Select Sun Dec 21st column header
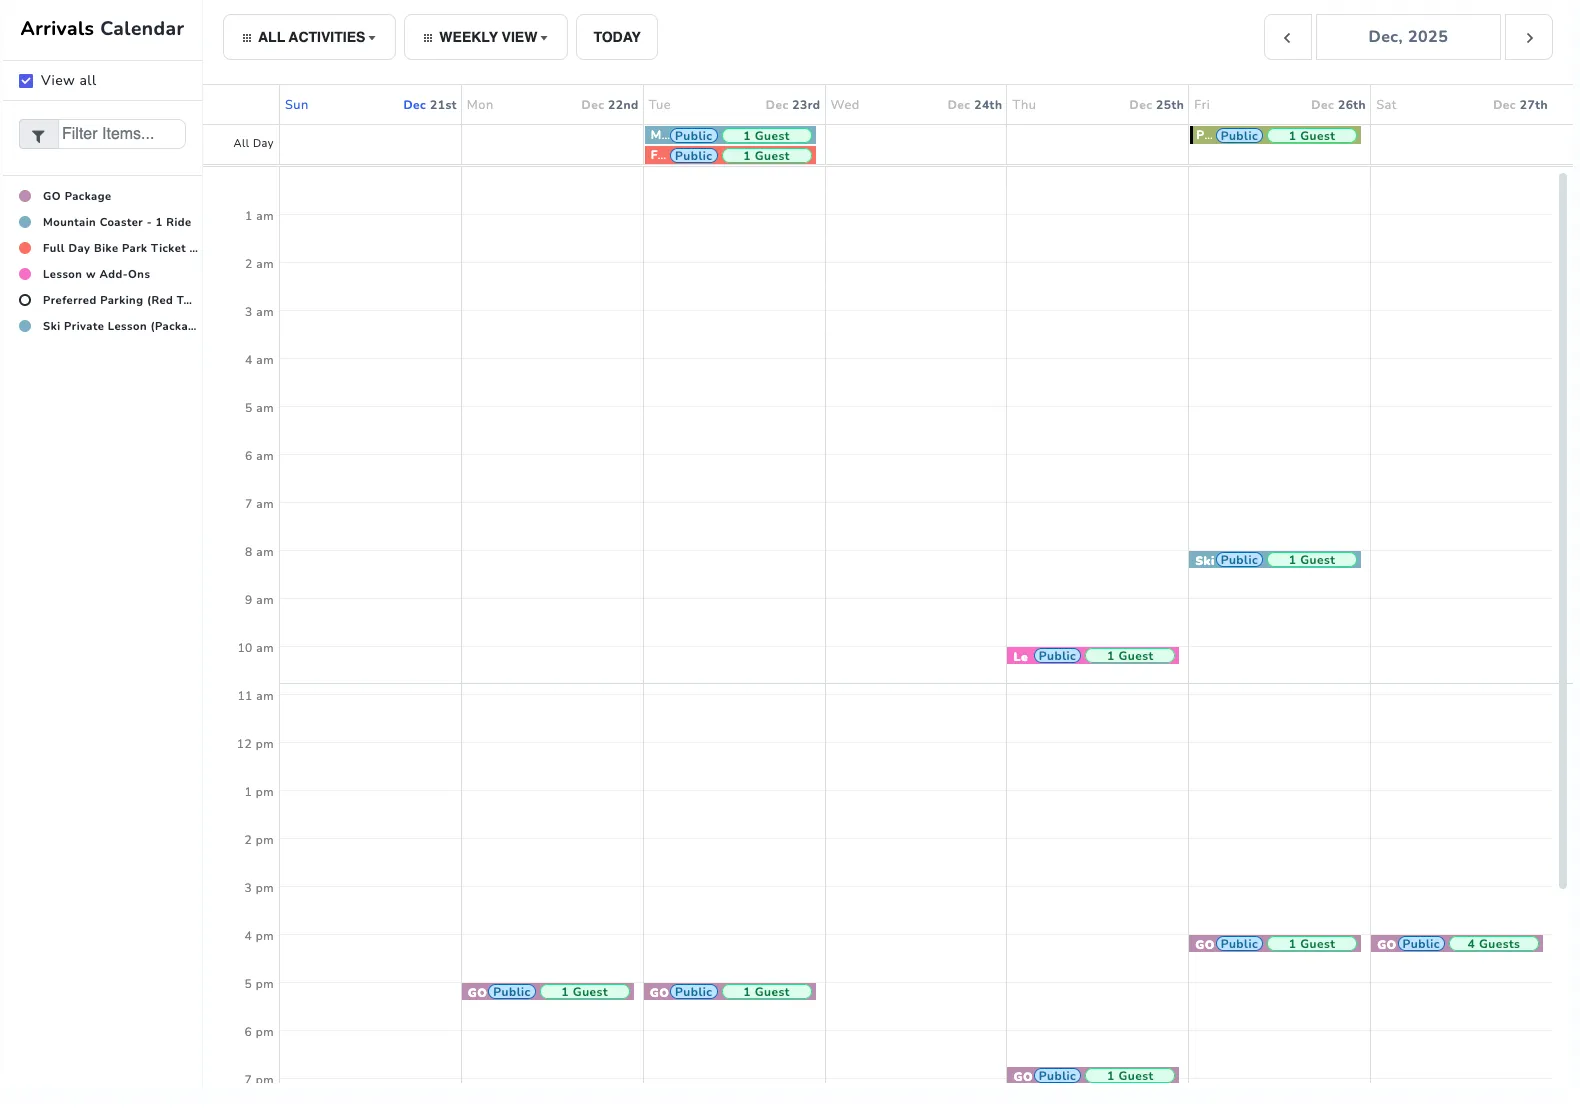Viewport: 1580px width, 1115px height. [370, 105]
